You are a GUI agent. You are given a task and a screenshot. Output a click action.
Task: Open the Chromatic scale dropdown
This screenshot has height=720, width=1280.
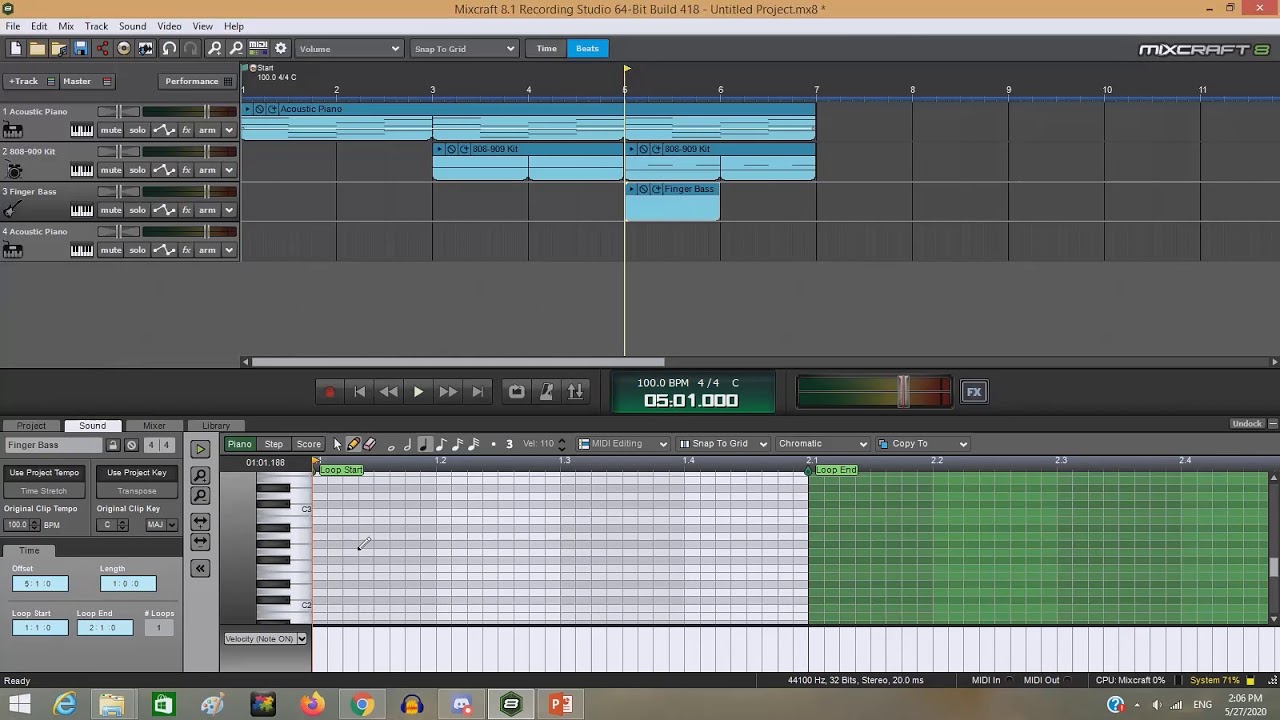point(822,444)
